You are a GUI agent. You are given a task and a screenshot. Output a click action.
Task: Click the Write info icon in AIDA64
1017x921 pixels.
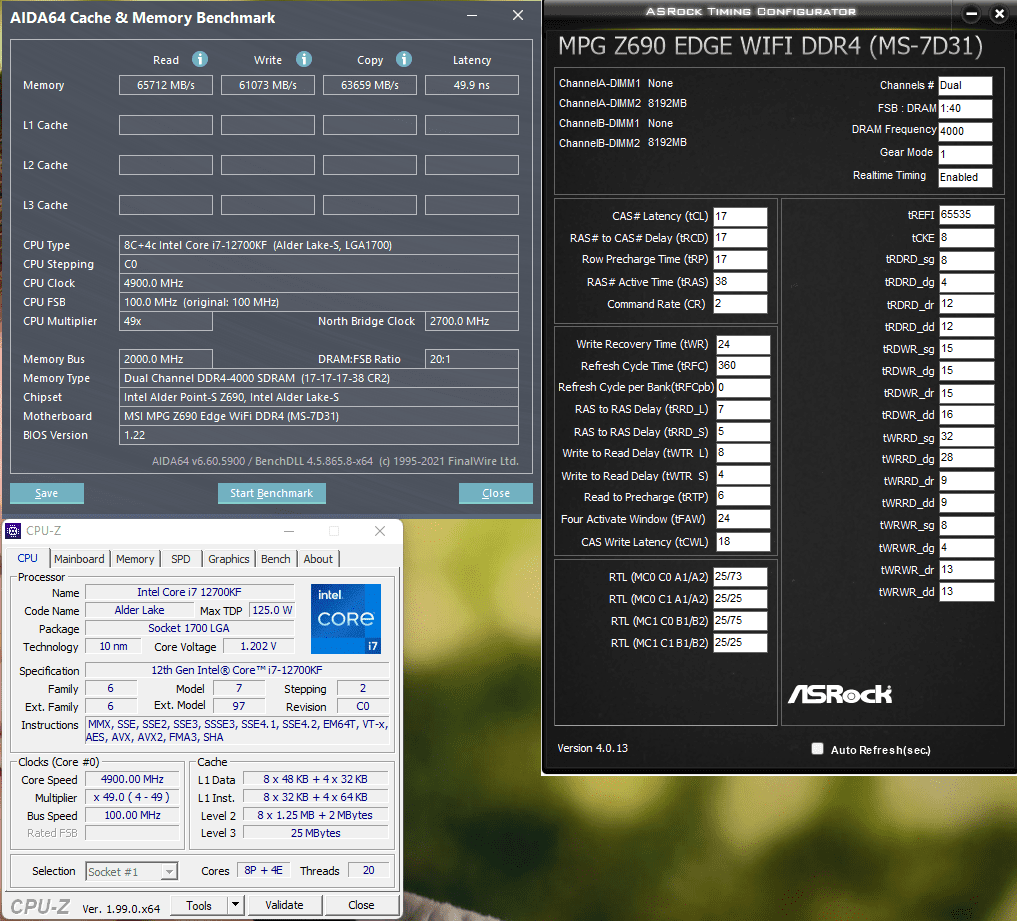[x=304, y=60]
